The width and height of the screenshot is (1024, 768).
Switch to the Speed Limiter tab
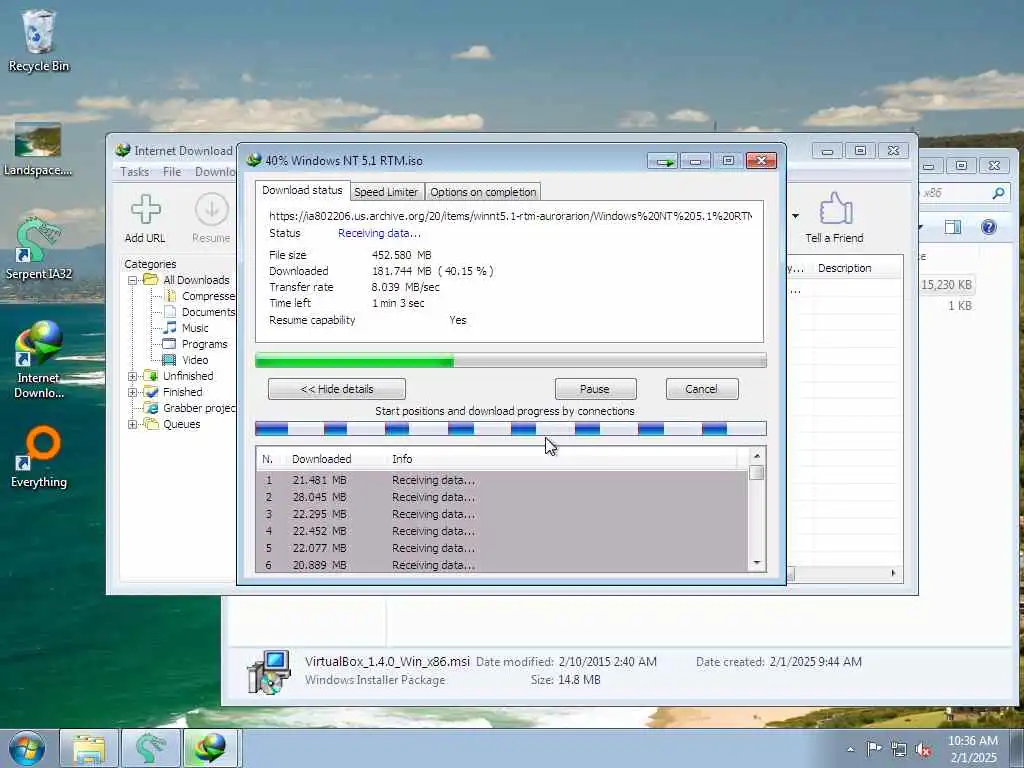[386, 192]
